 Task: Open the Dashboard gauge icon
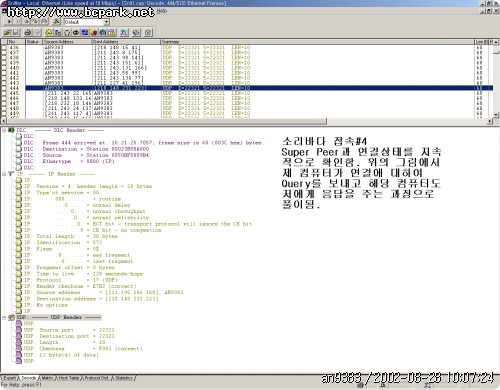pyautogui.click(x=49, y=33)
